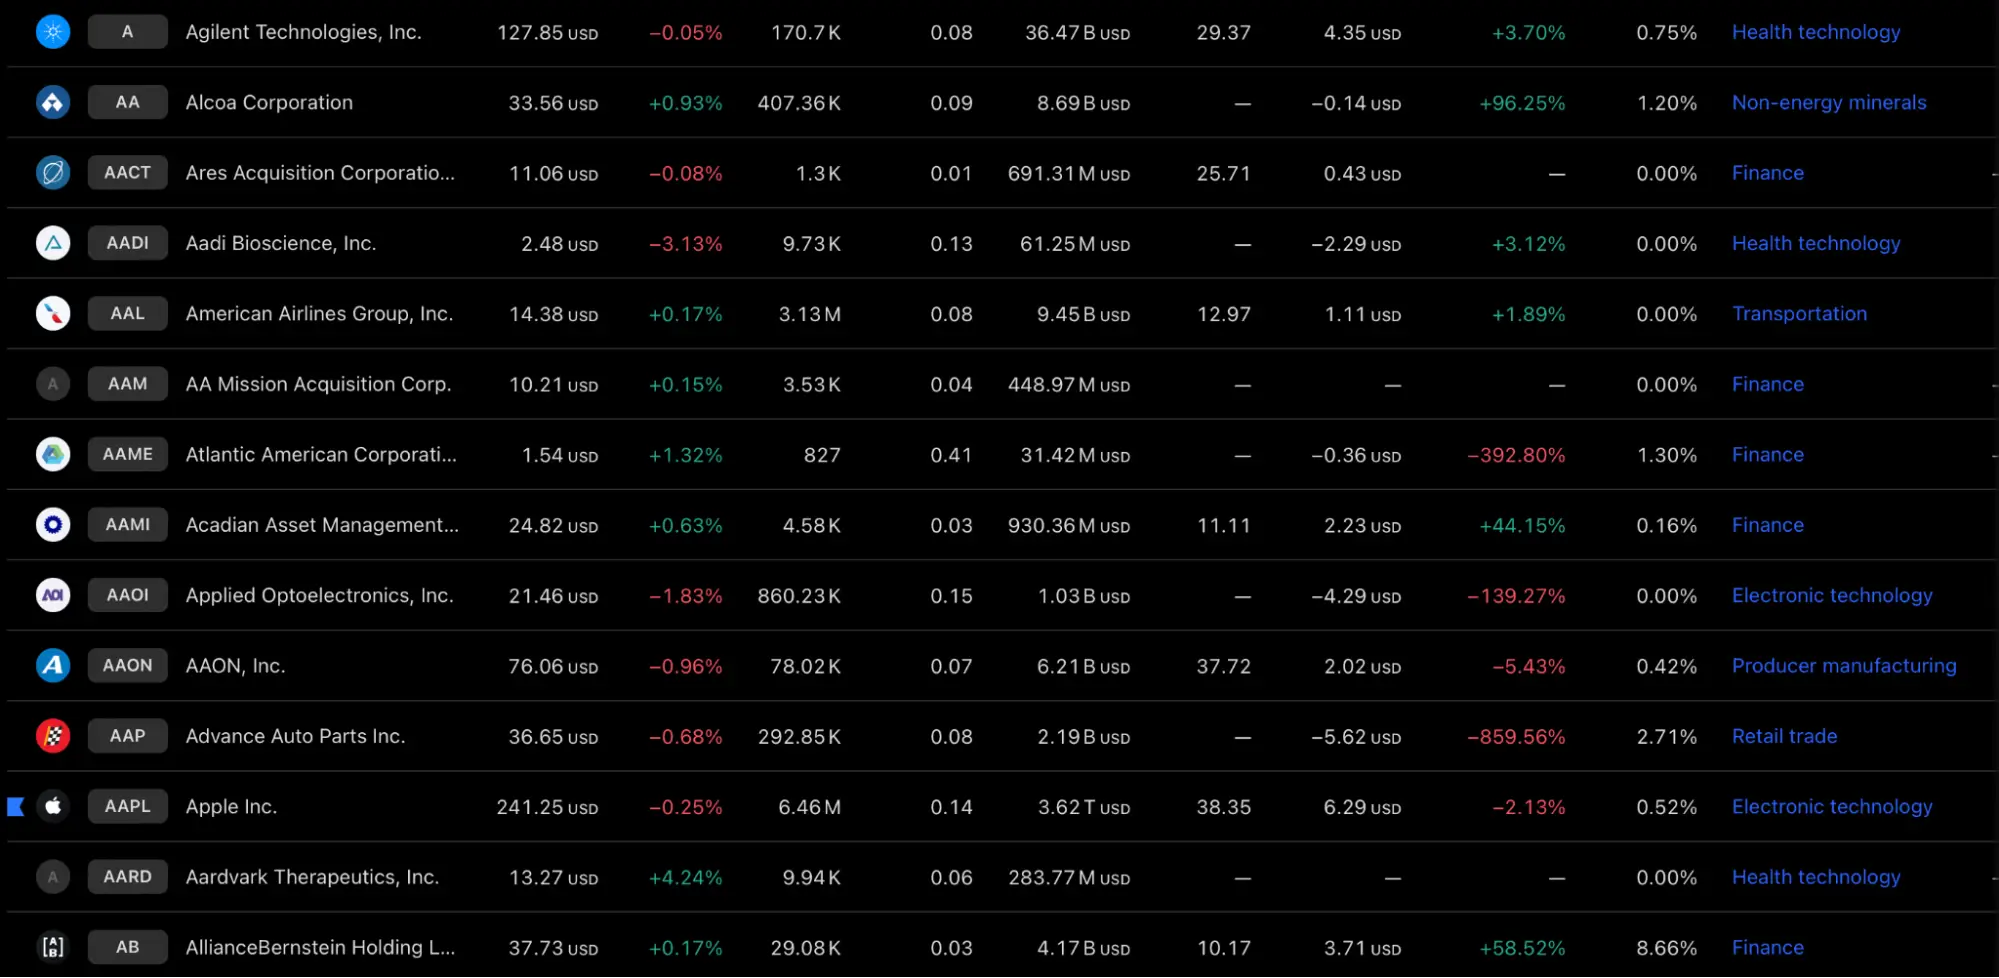The image size is (1999, 978).
Task: Click the Agilent Technologies company logo icon
Action: point(53,32)
